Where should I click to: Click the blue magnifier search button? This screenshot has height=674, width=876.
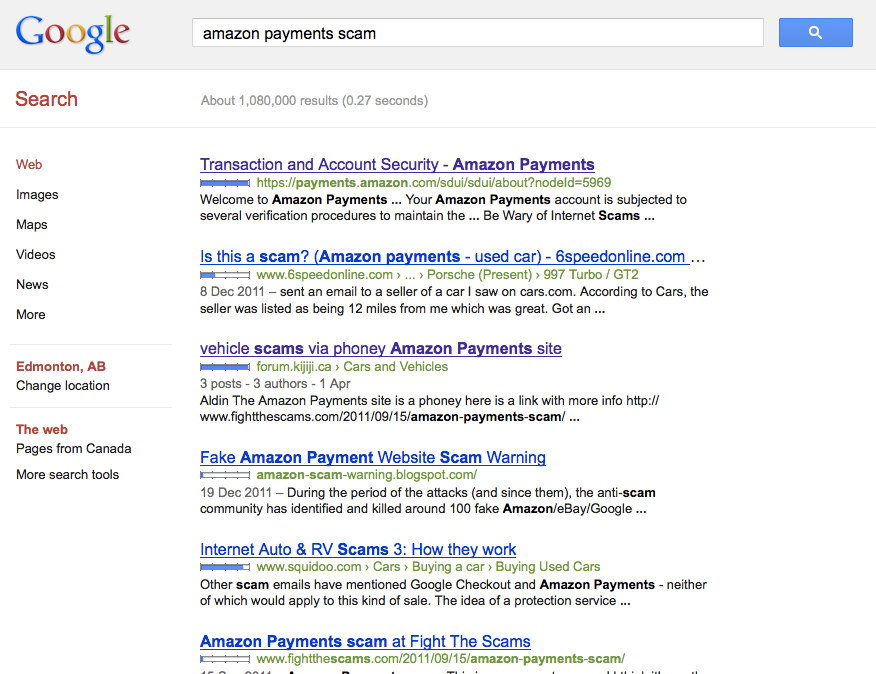pos(816,32)
